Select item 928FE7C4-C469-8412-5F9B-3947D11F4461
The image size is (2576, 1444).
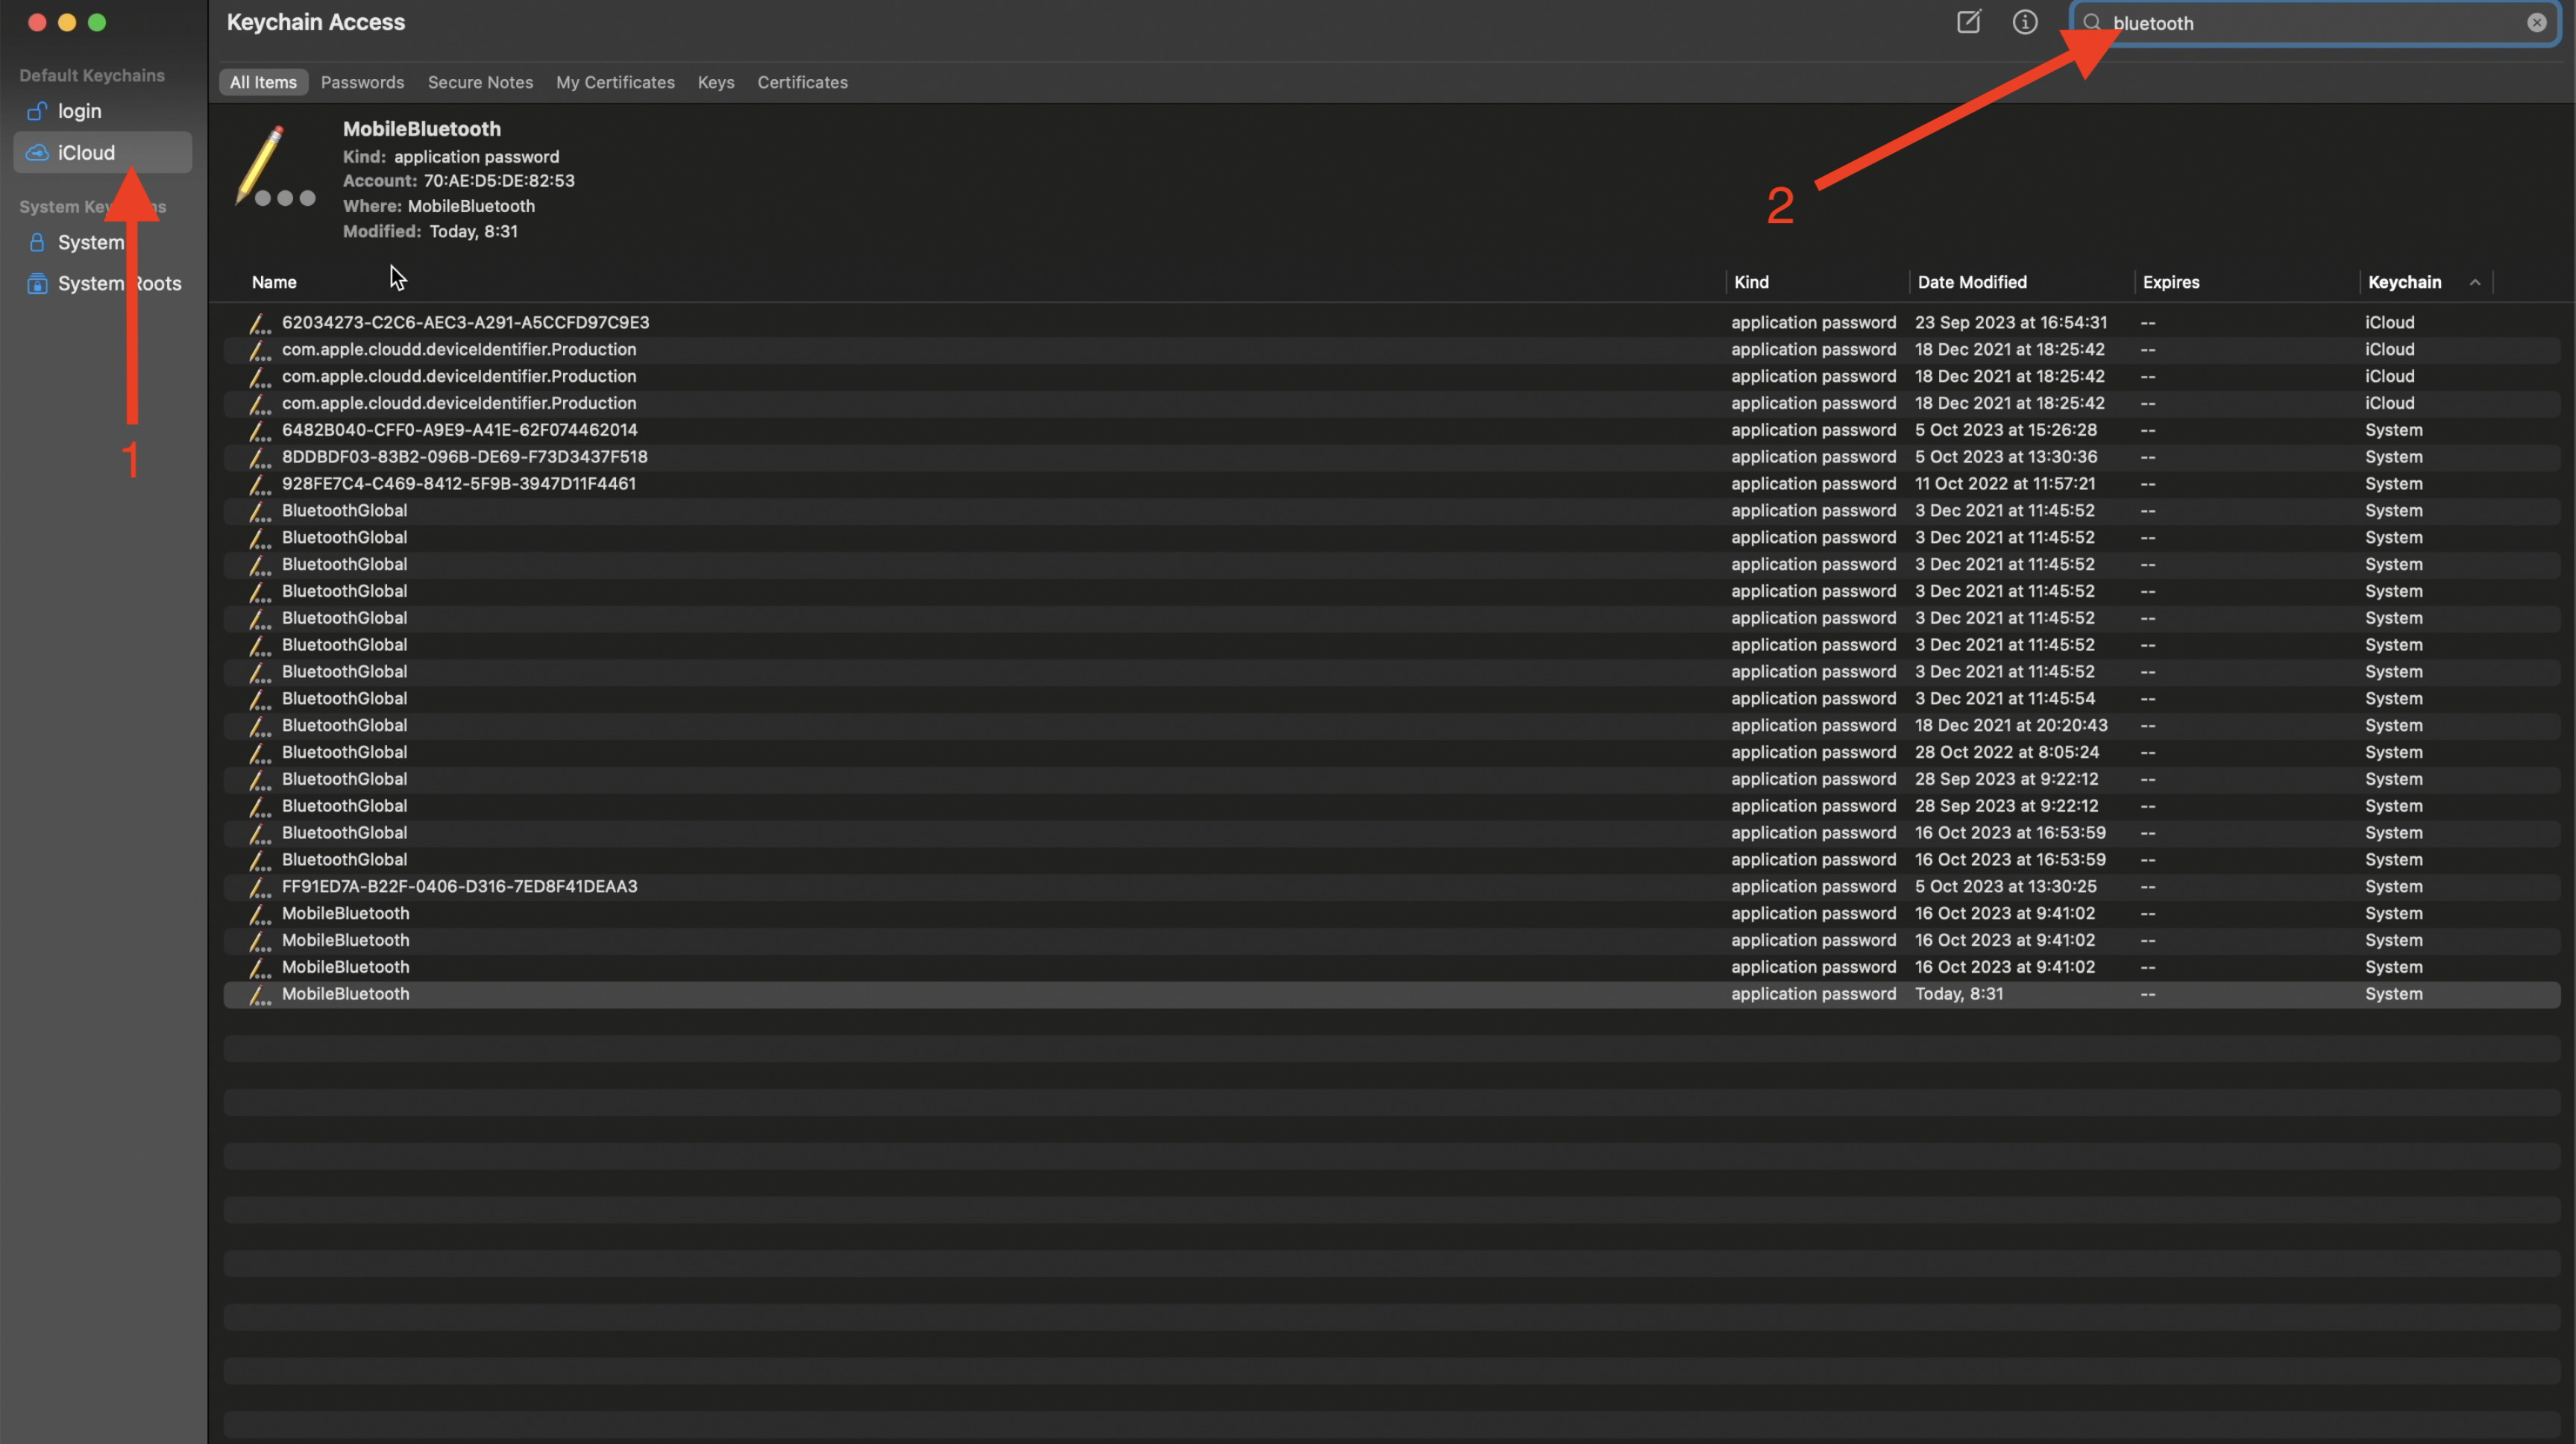tap(1392, 484)
